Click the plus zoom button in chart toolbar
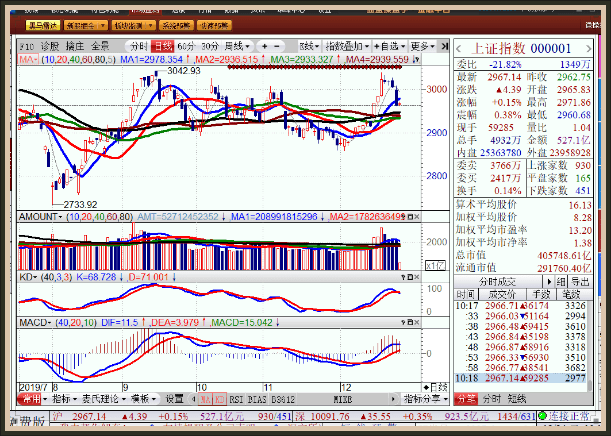Image resolution: width=611 pixels, height=436 pixels. [x=265, y=46]
